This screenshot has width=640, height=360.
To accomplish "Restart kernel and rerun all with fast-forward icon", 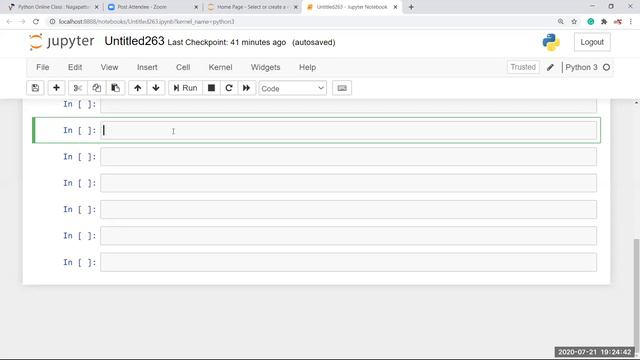I will [x=247, y=88].
